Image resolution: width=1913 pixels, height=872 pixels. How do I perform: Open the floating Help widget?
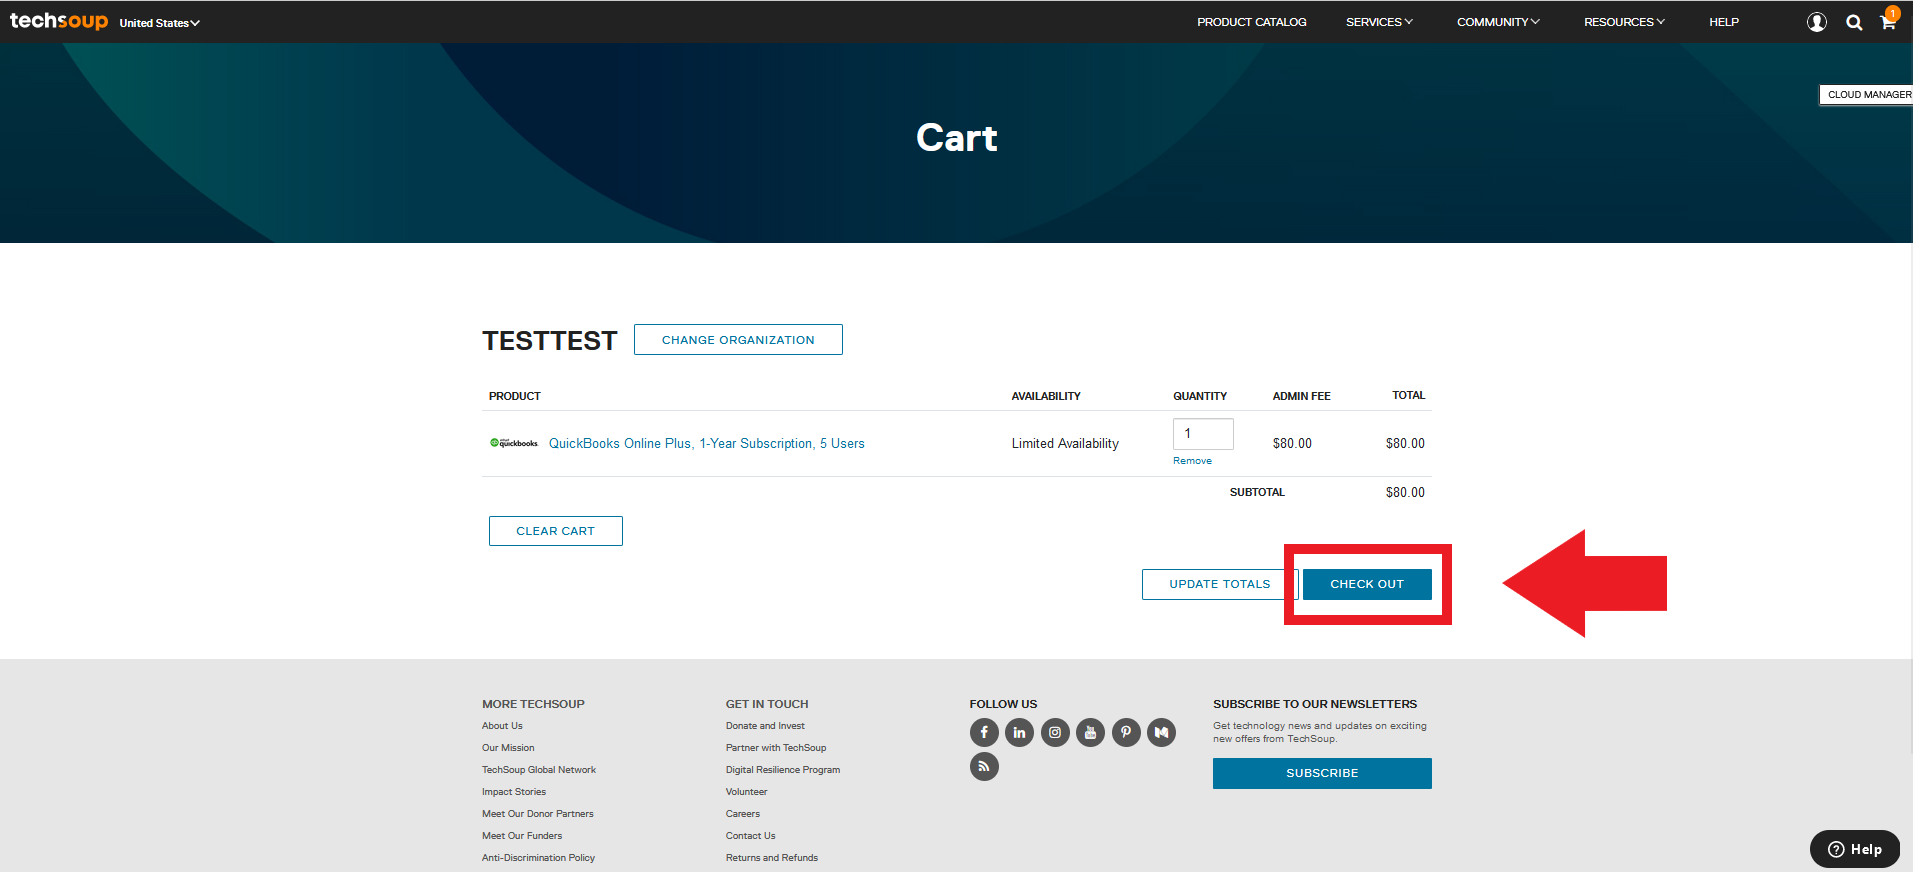(x=1855, y=849)
